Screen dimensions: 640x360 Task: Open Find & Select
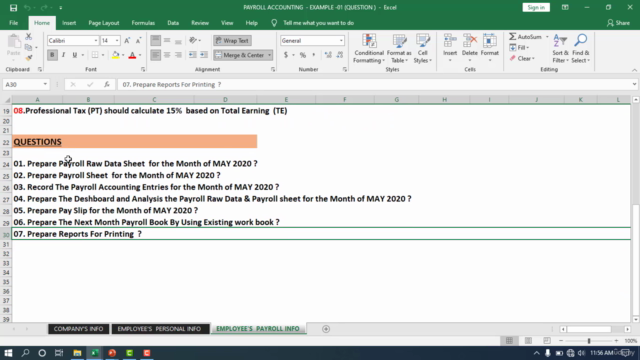[580, 48]
